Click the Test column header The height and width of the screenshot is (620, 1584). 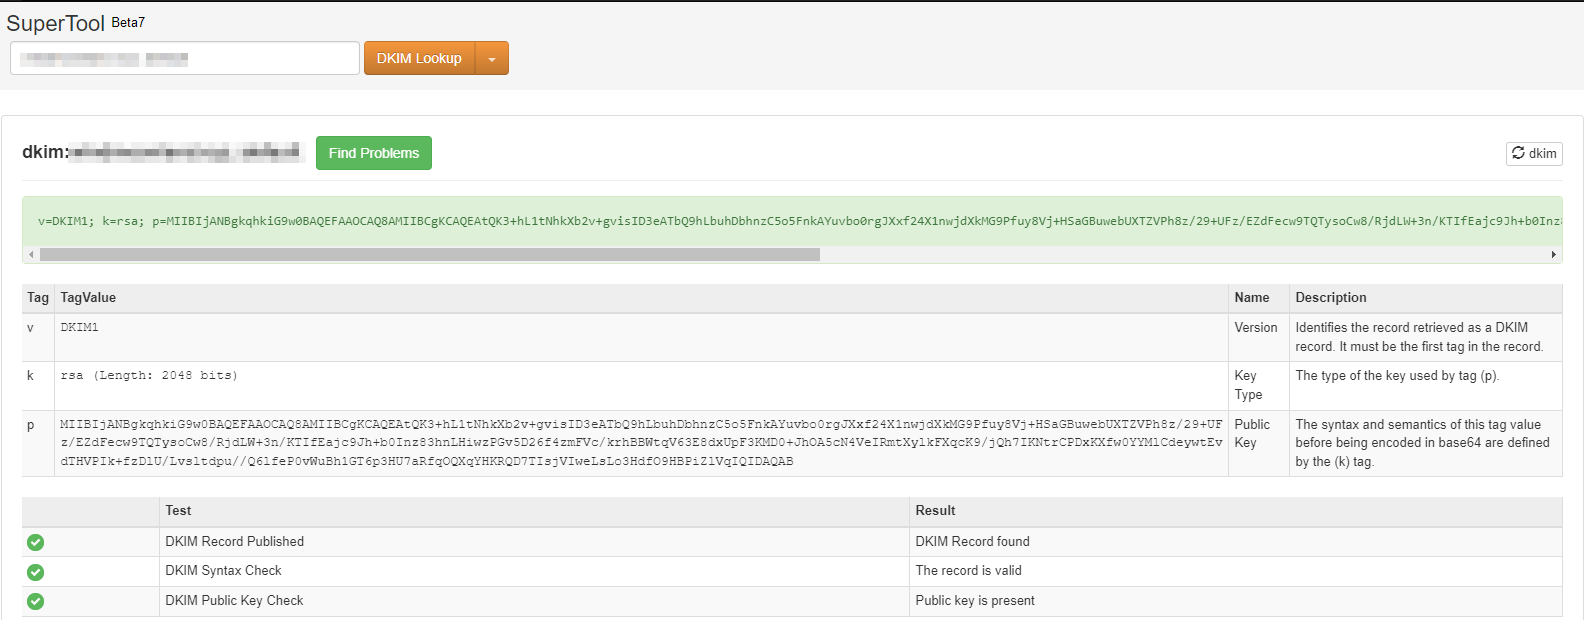178,511
